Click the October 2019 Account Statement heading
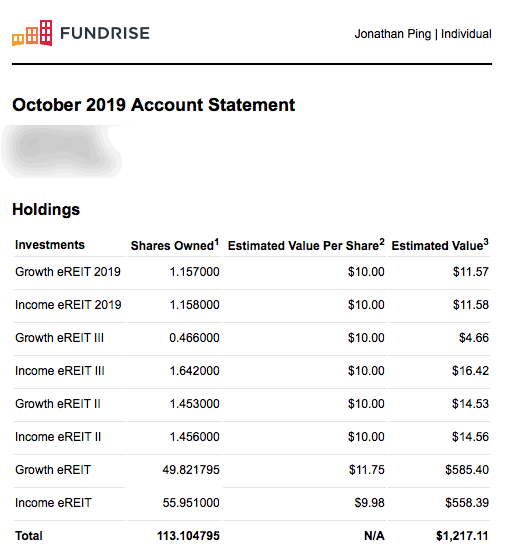The height and width of the screenshot is (560, 510). (154, 105)
